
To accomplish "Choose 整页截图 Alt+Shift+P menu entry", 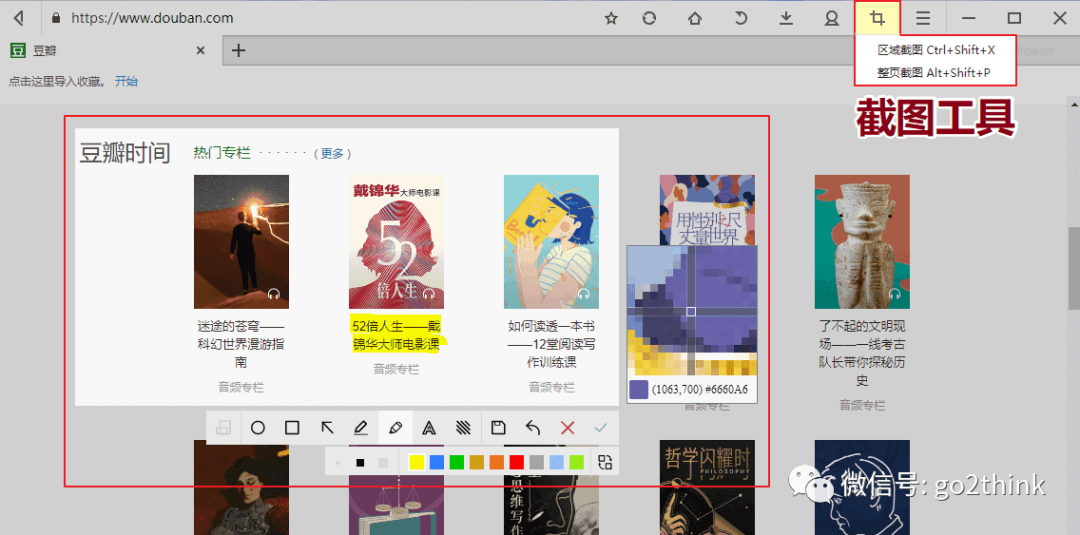I will point(934,72).
